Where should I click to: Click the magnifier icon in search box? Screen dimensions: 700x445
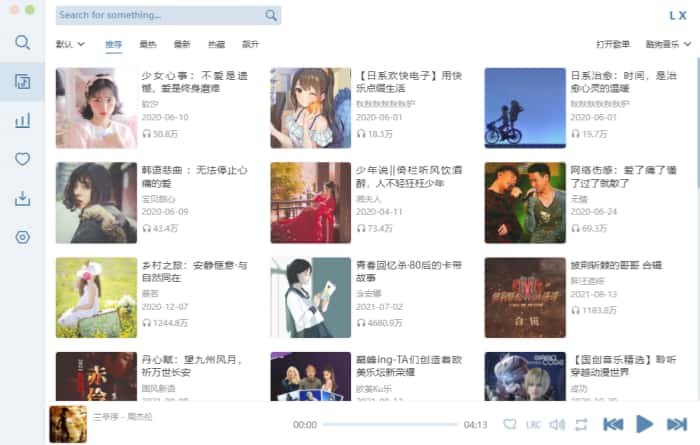271,15
